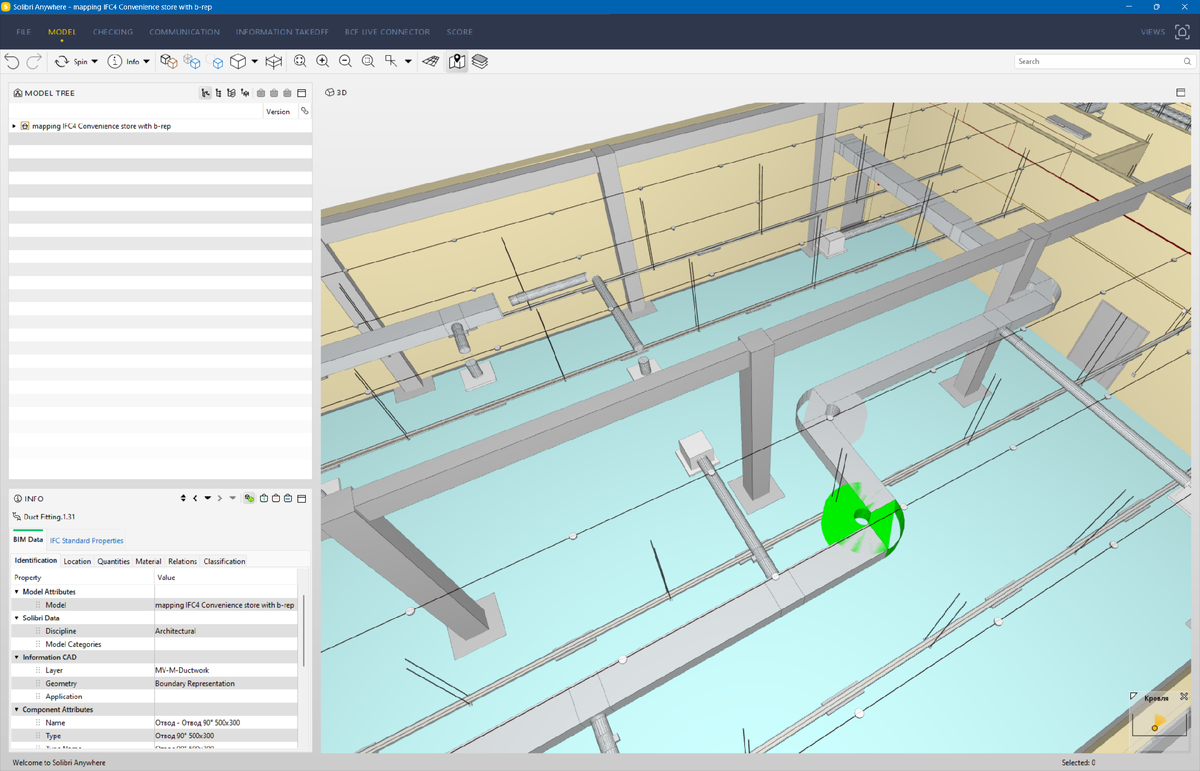Viewport: 1200px width, 771px height.
Task: Click the Zoom In magnifier icon
Action: click(323, 62)
